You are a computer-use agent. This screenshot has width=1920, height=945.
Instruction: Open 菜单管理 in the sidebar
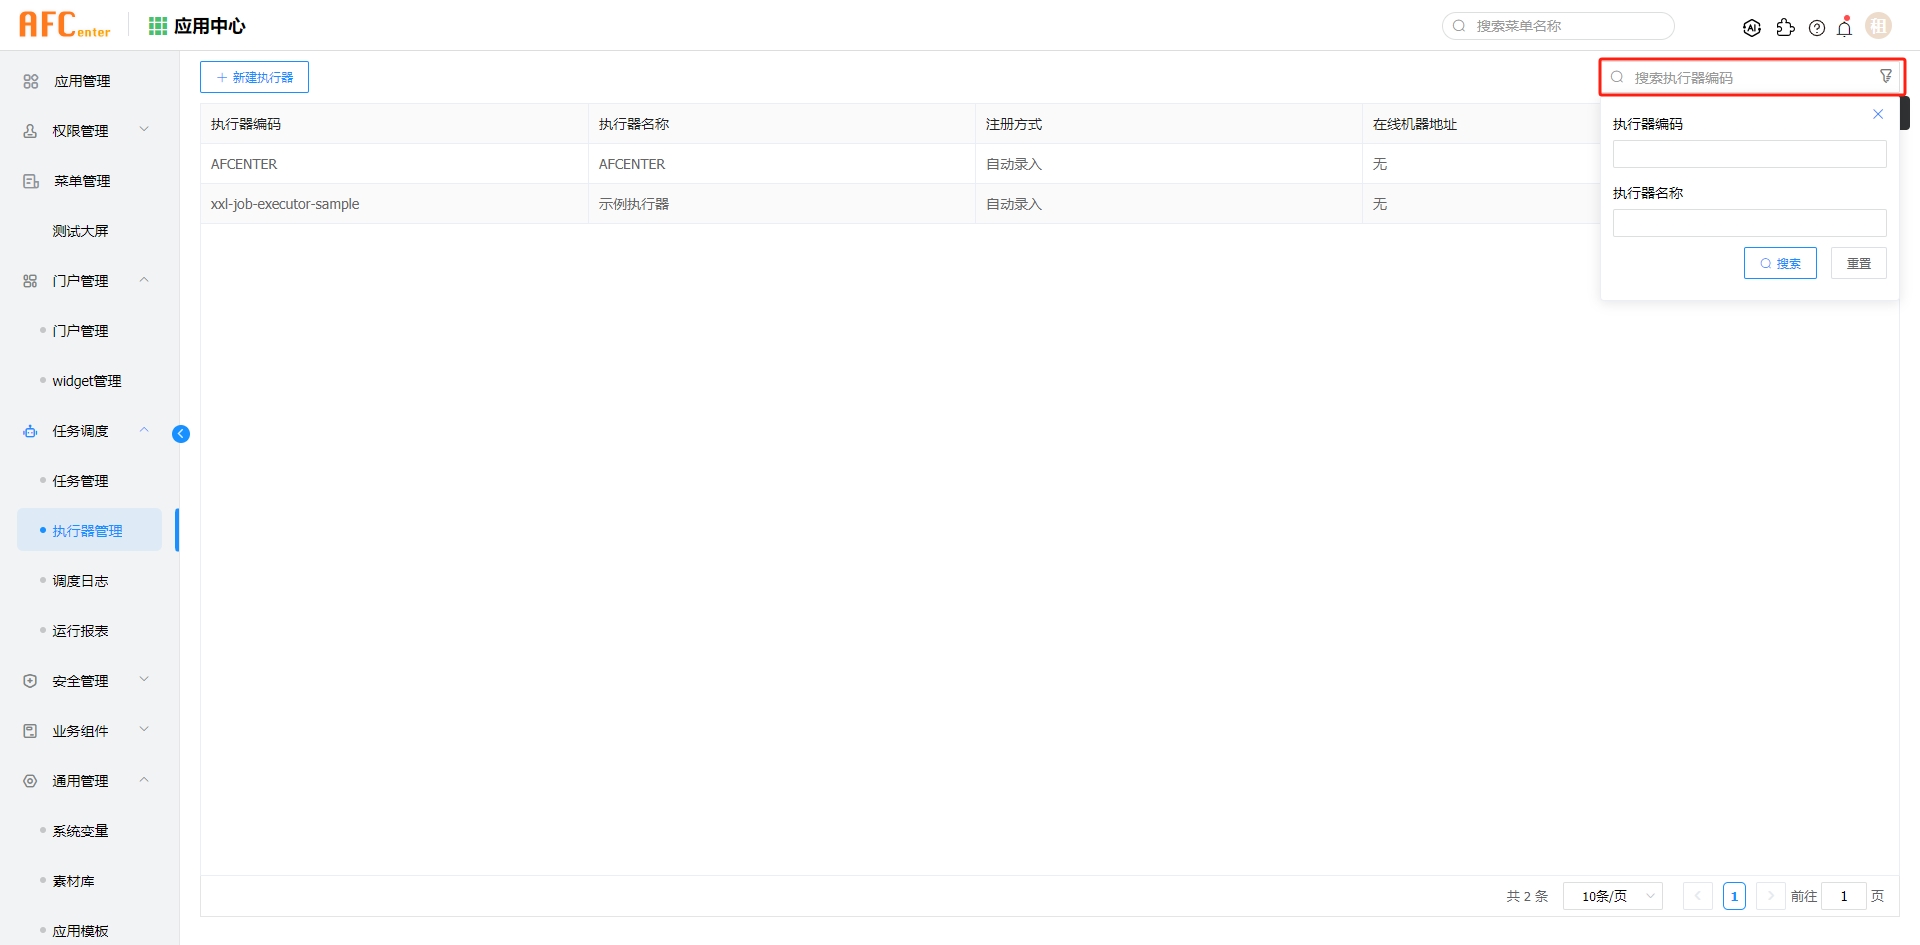point(82,181)
